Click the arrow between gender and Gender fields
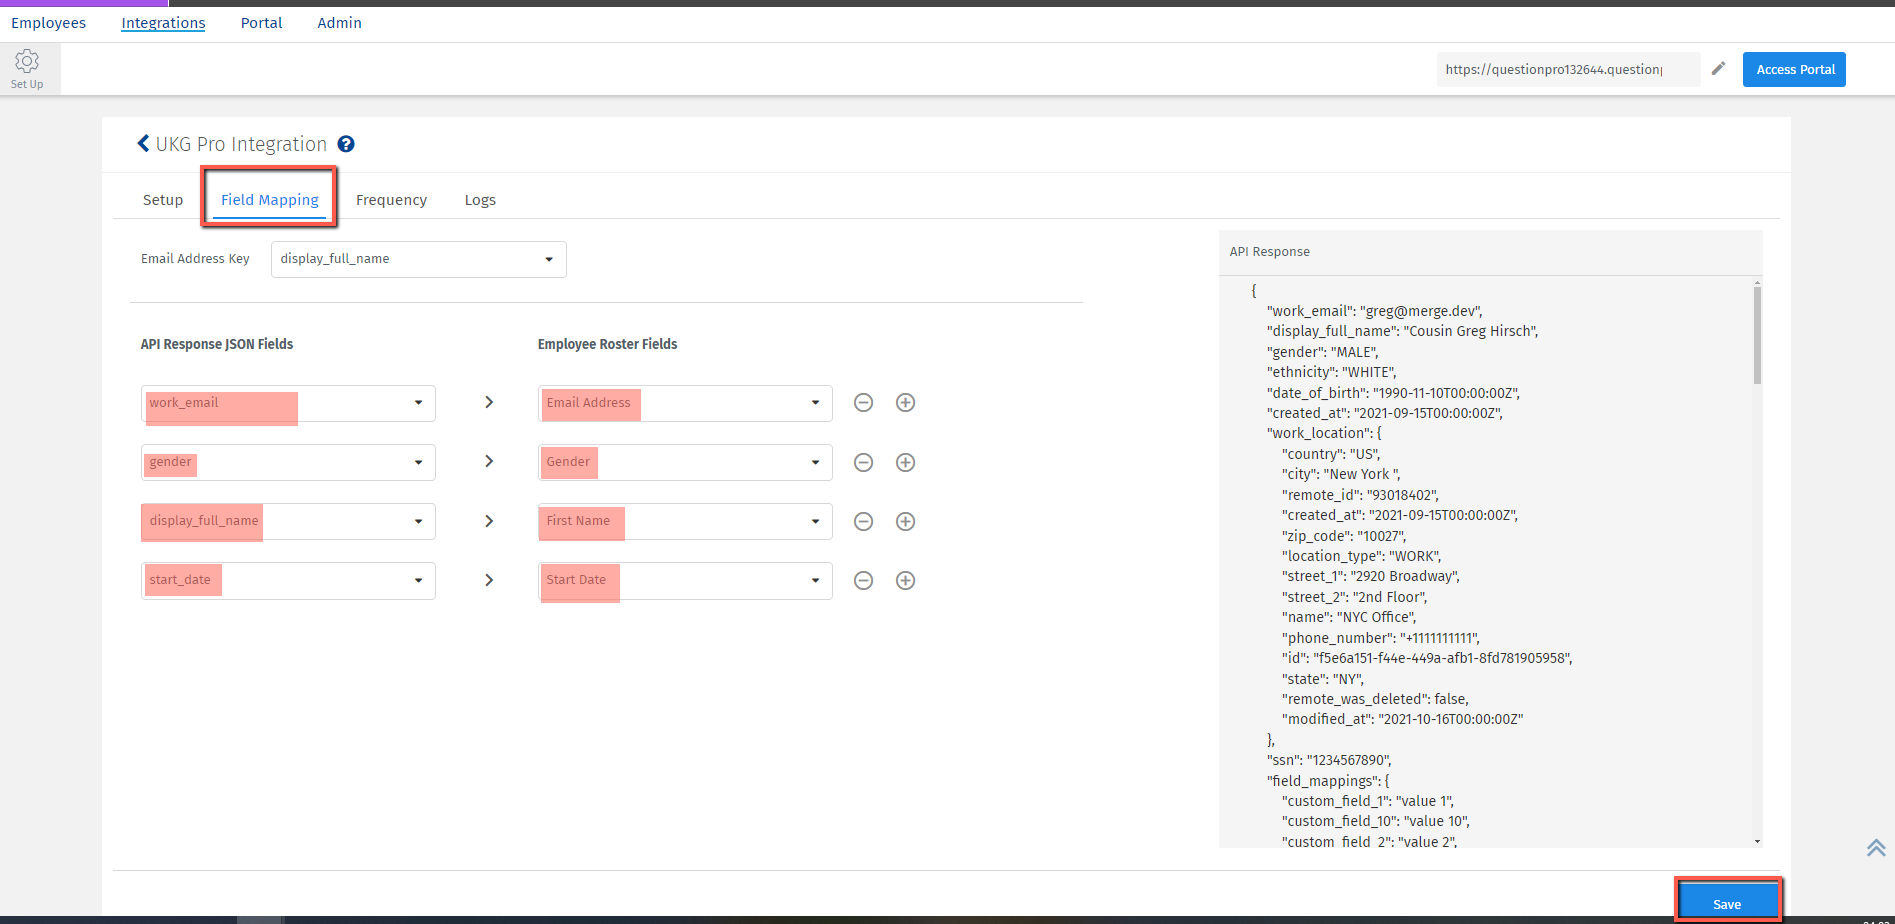1895x924 pixels. [x=488, y=461]
